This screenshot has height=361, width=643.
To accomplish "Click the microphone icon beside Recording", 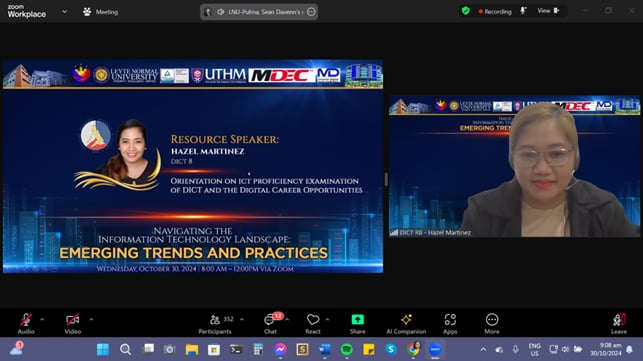I will point(523,11).
